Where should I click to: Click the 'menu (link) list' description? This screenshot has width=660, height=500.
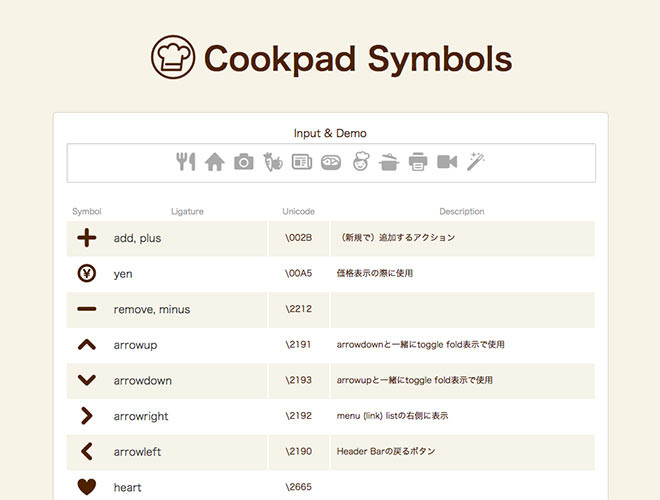(x=392, y=416)
